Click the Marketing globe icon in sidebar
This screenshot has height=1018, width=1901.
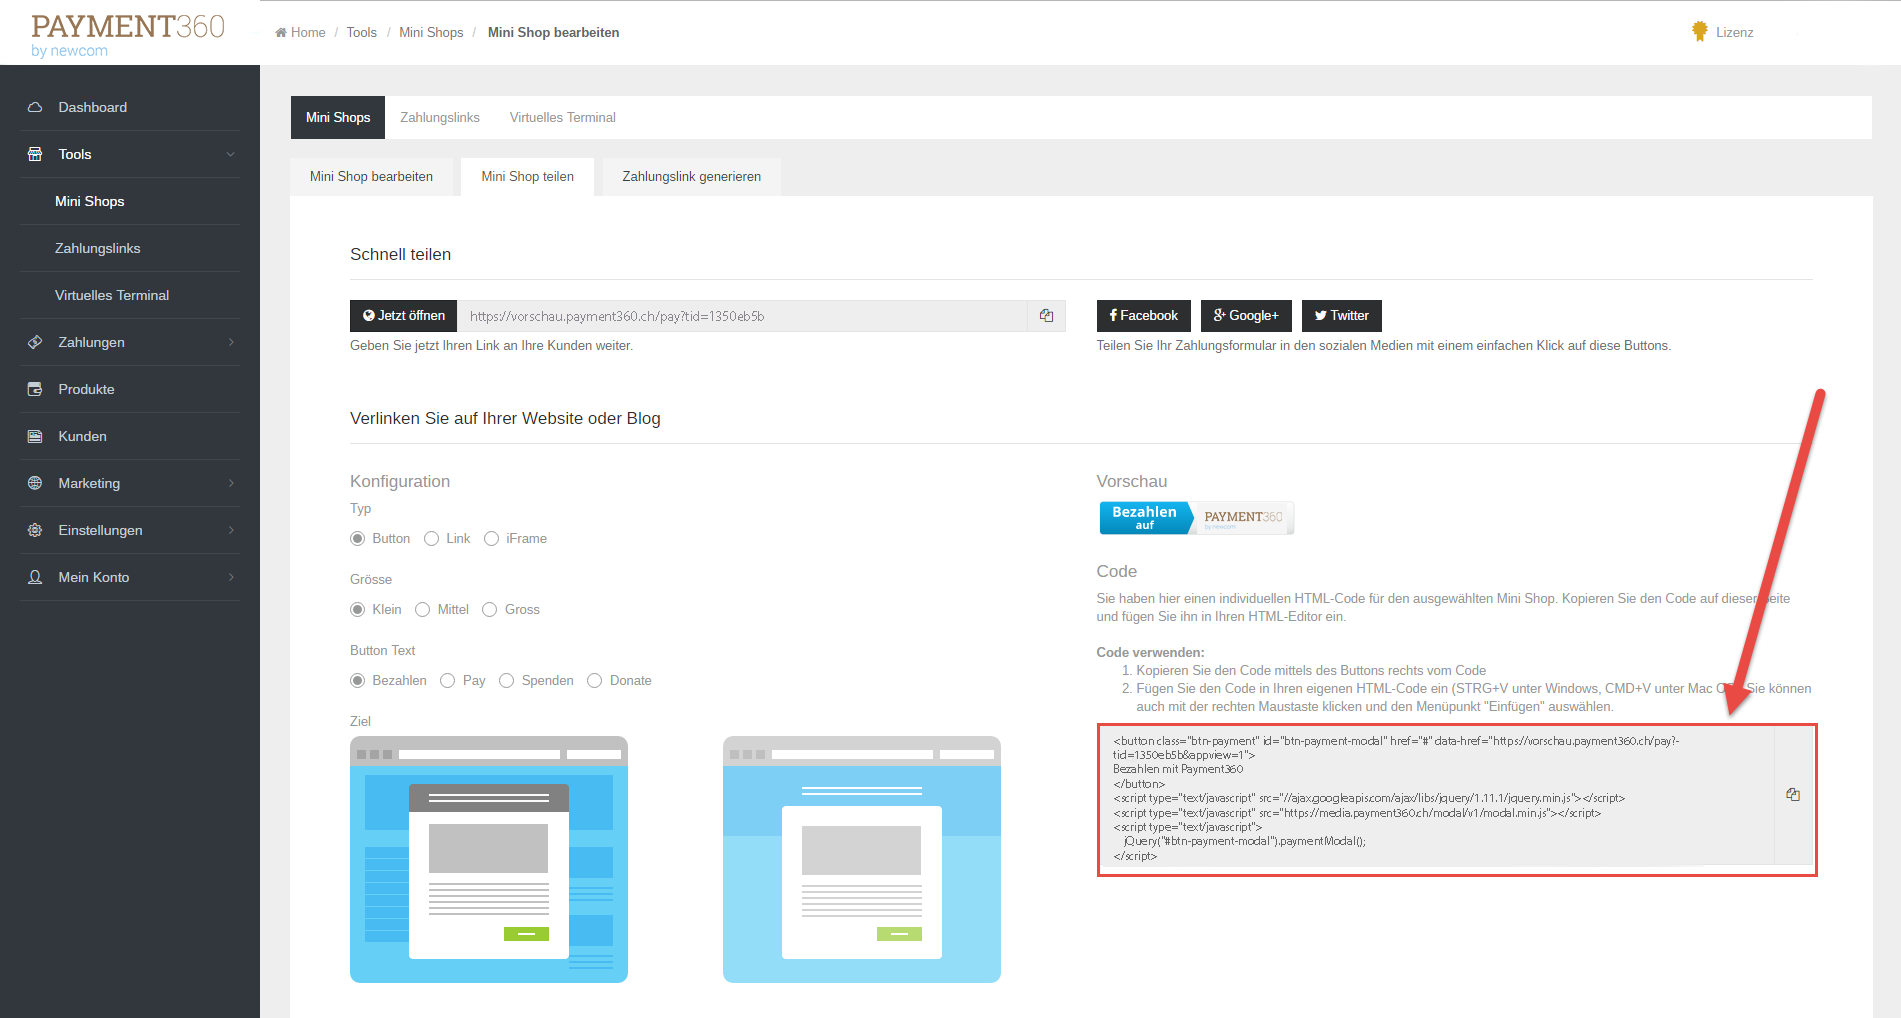click(35, 483)
